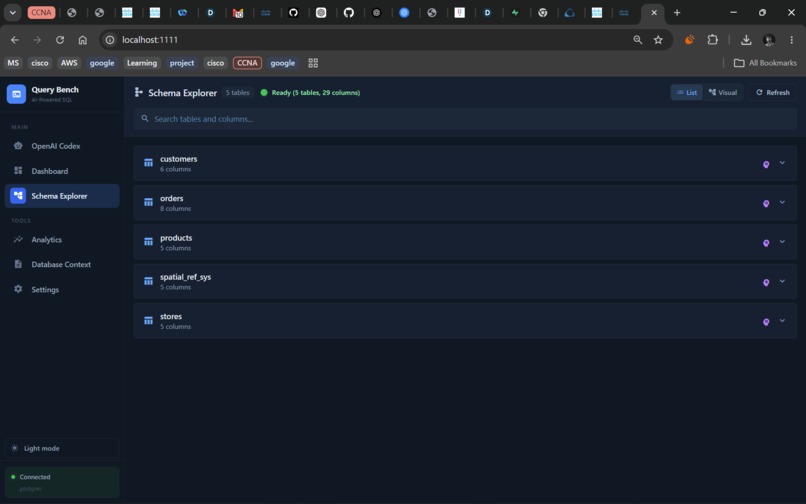Screen dimensions: 806x504
Task: Click the Query Bench logo icon
Action: (16, 94)
